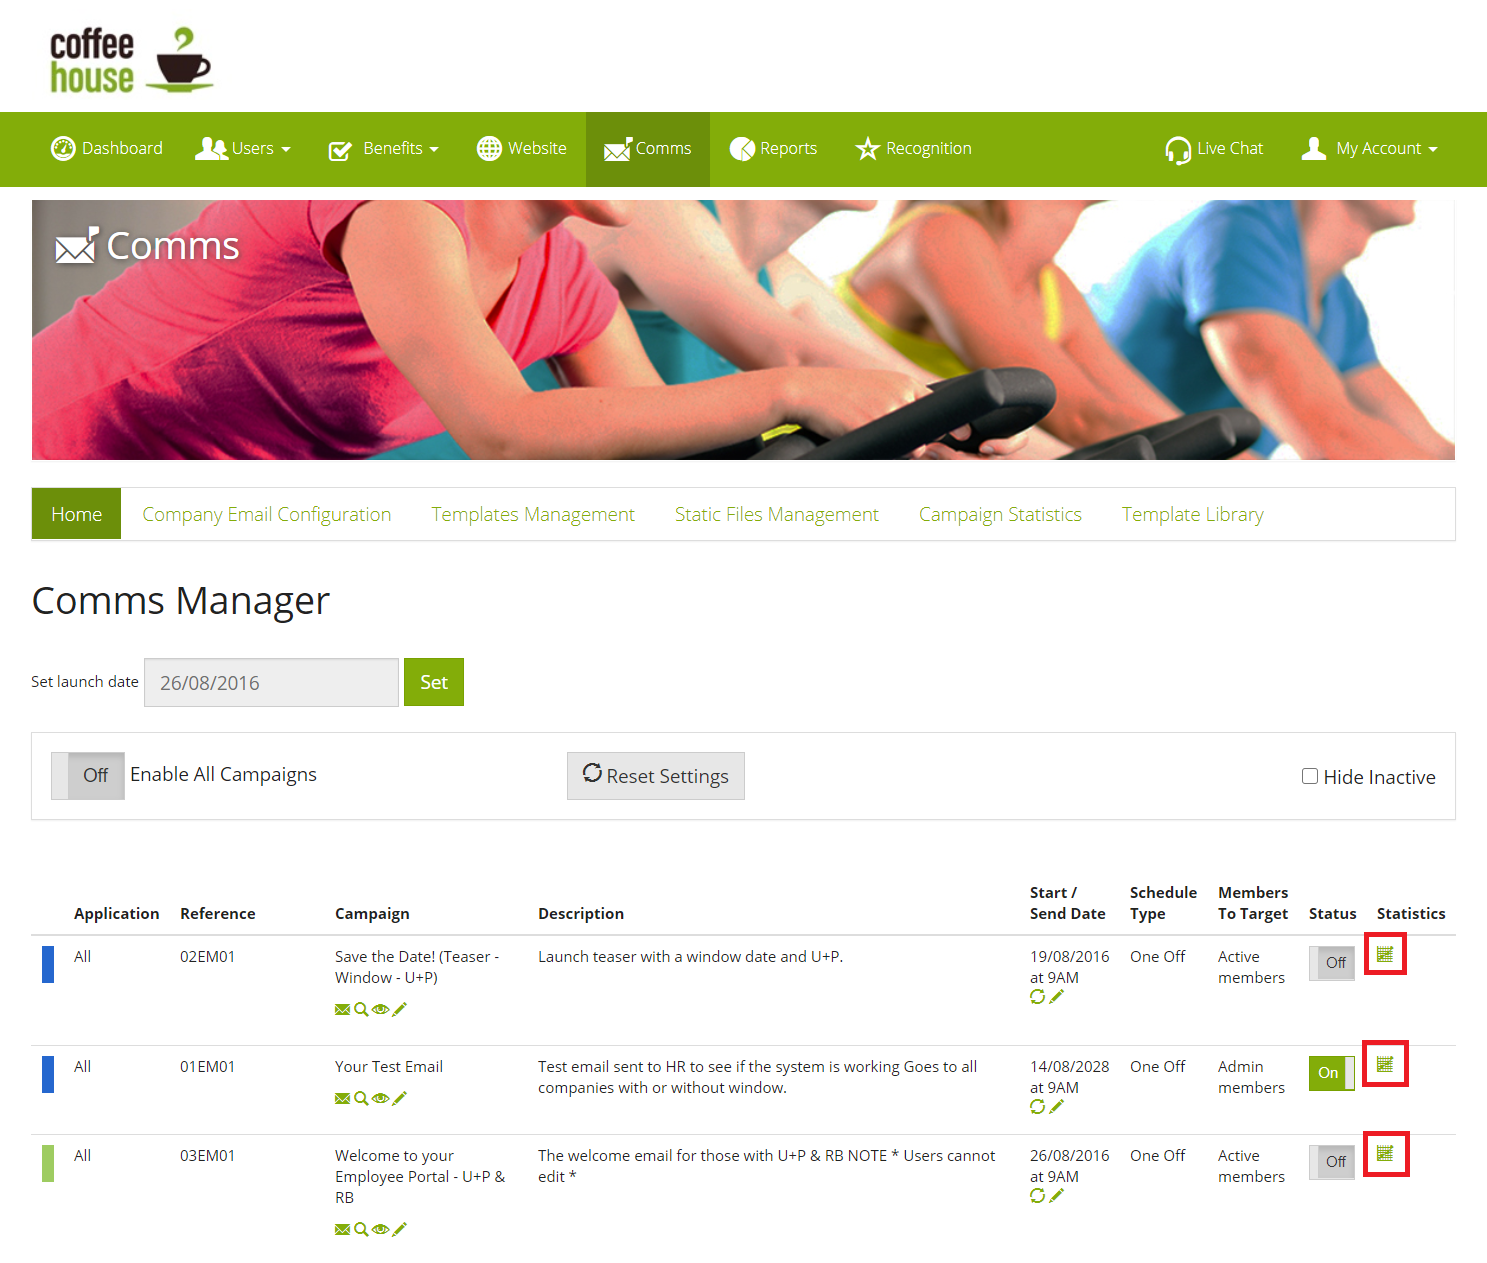1487x1263 pixels.
Task: Click the pencil edit icon under Save the Date campaign
Action: (399, 1009)
